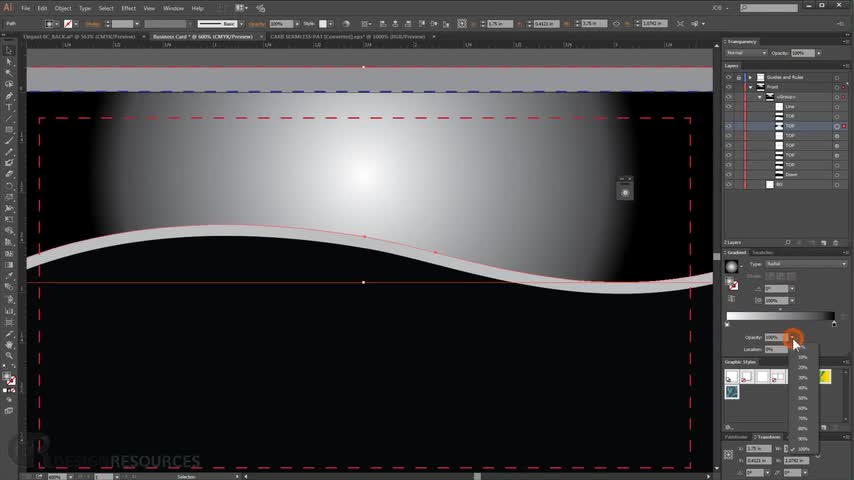This screenshot has width=854, height=480.
Task: Choose 10% in opacity dropdown list
Action: click(x=803, y=357)
